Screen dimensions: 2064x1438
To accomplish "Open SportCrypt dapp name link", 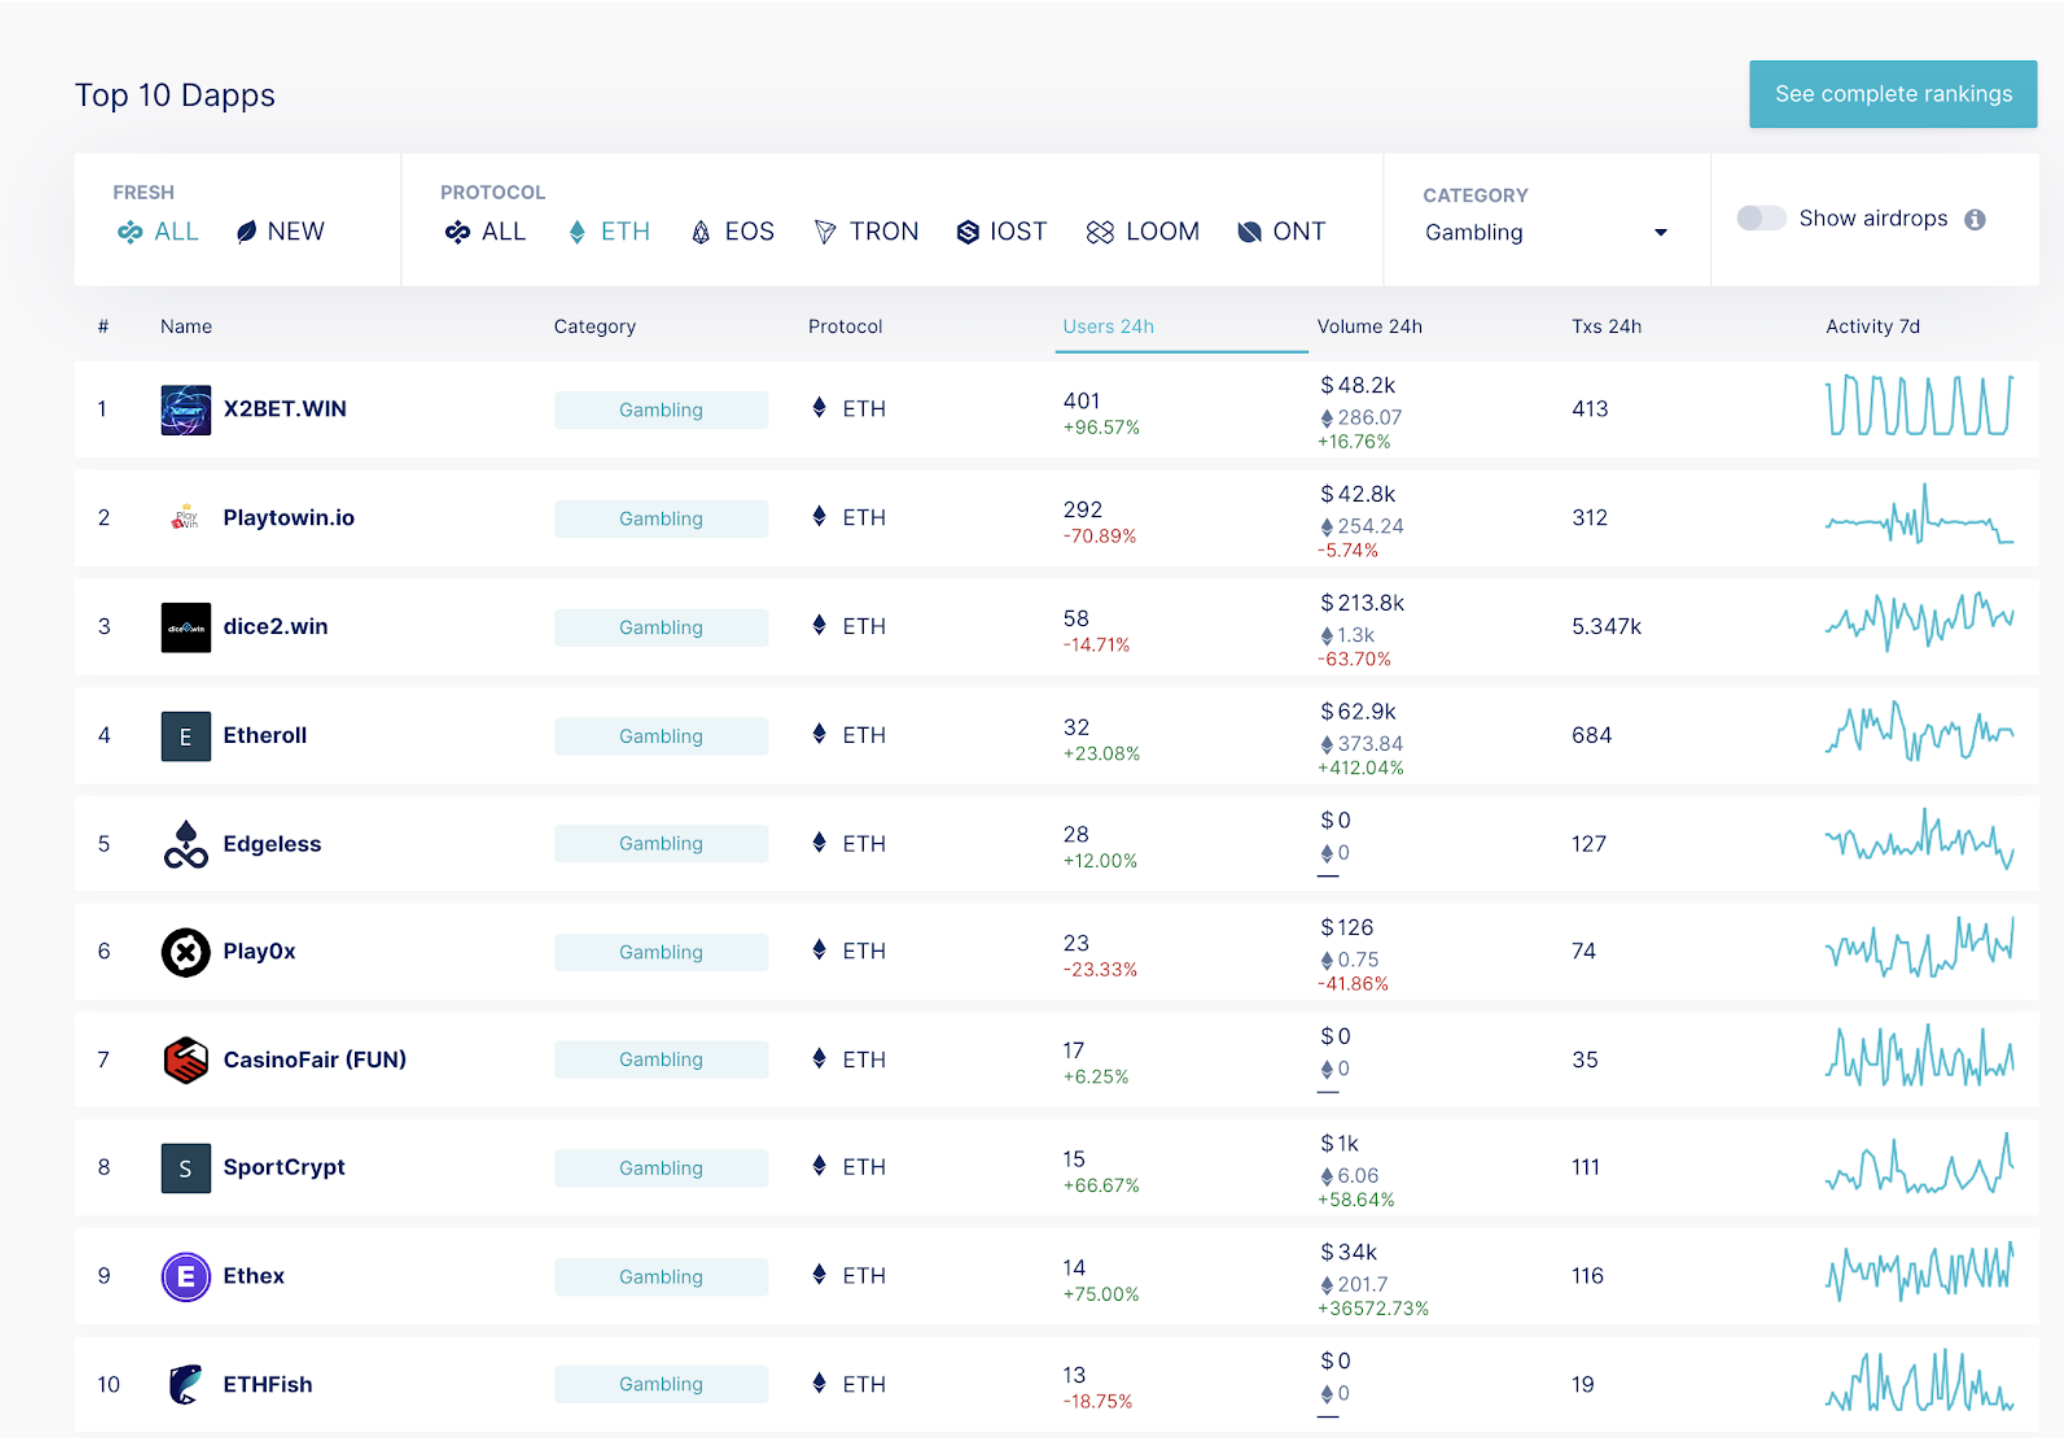I will pos(284,1168).
